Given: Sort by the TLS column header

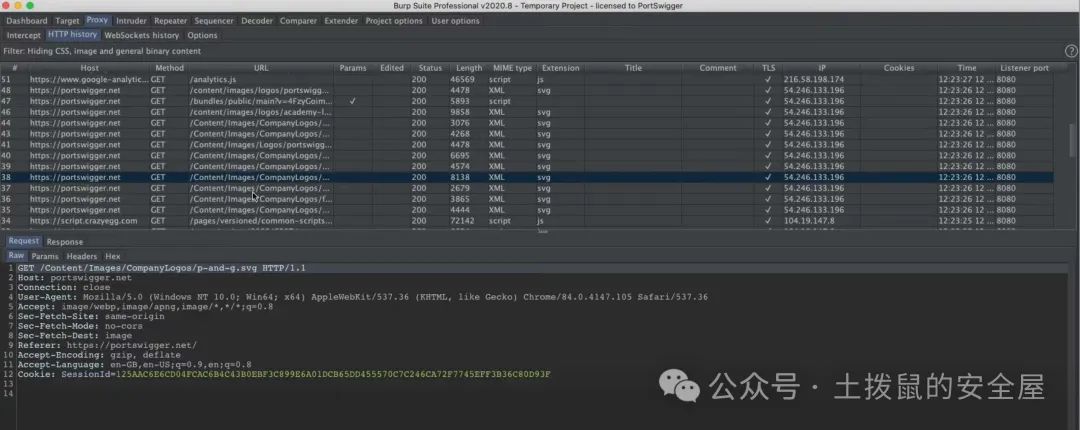Looking at the screenshot, I should (768, 68).
